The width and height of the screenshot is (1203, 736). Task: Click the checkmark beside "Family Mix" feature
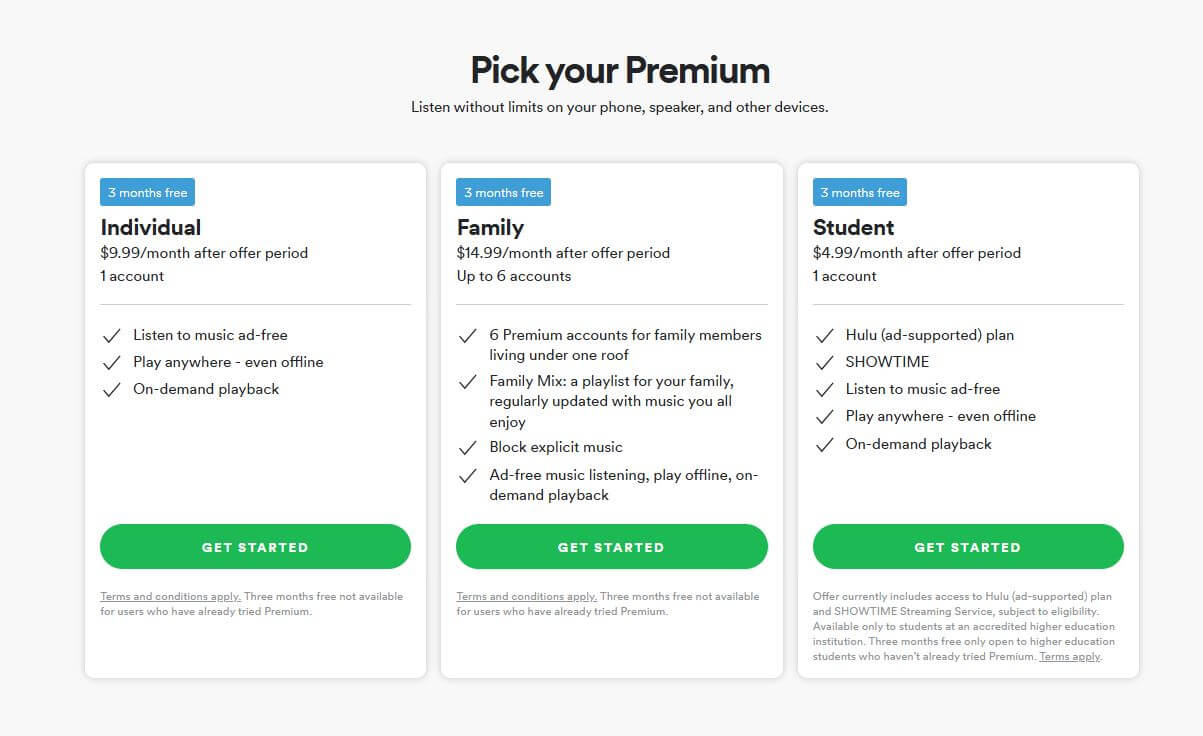(x=468, y=382)
